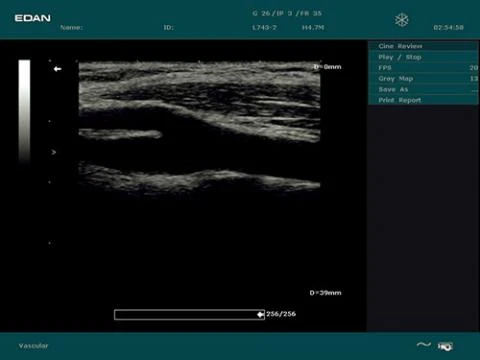Click the focus position marker beside depth scale
Image resolution: width=480 pixels, height=360 pixels.
[54, 152]
